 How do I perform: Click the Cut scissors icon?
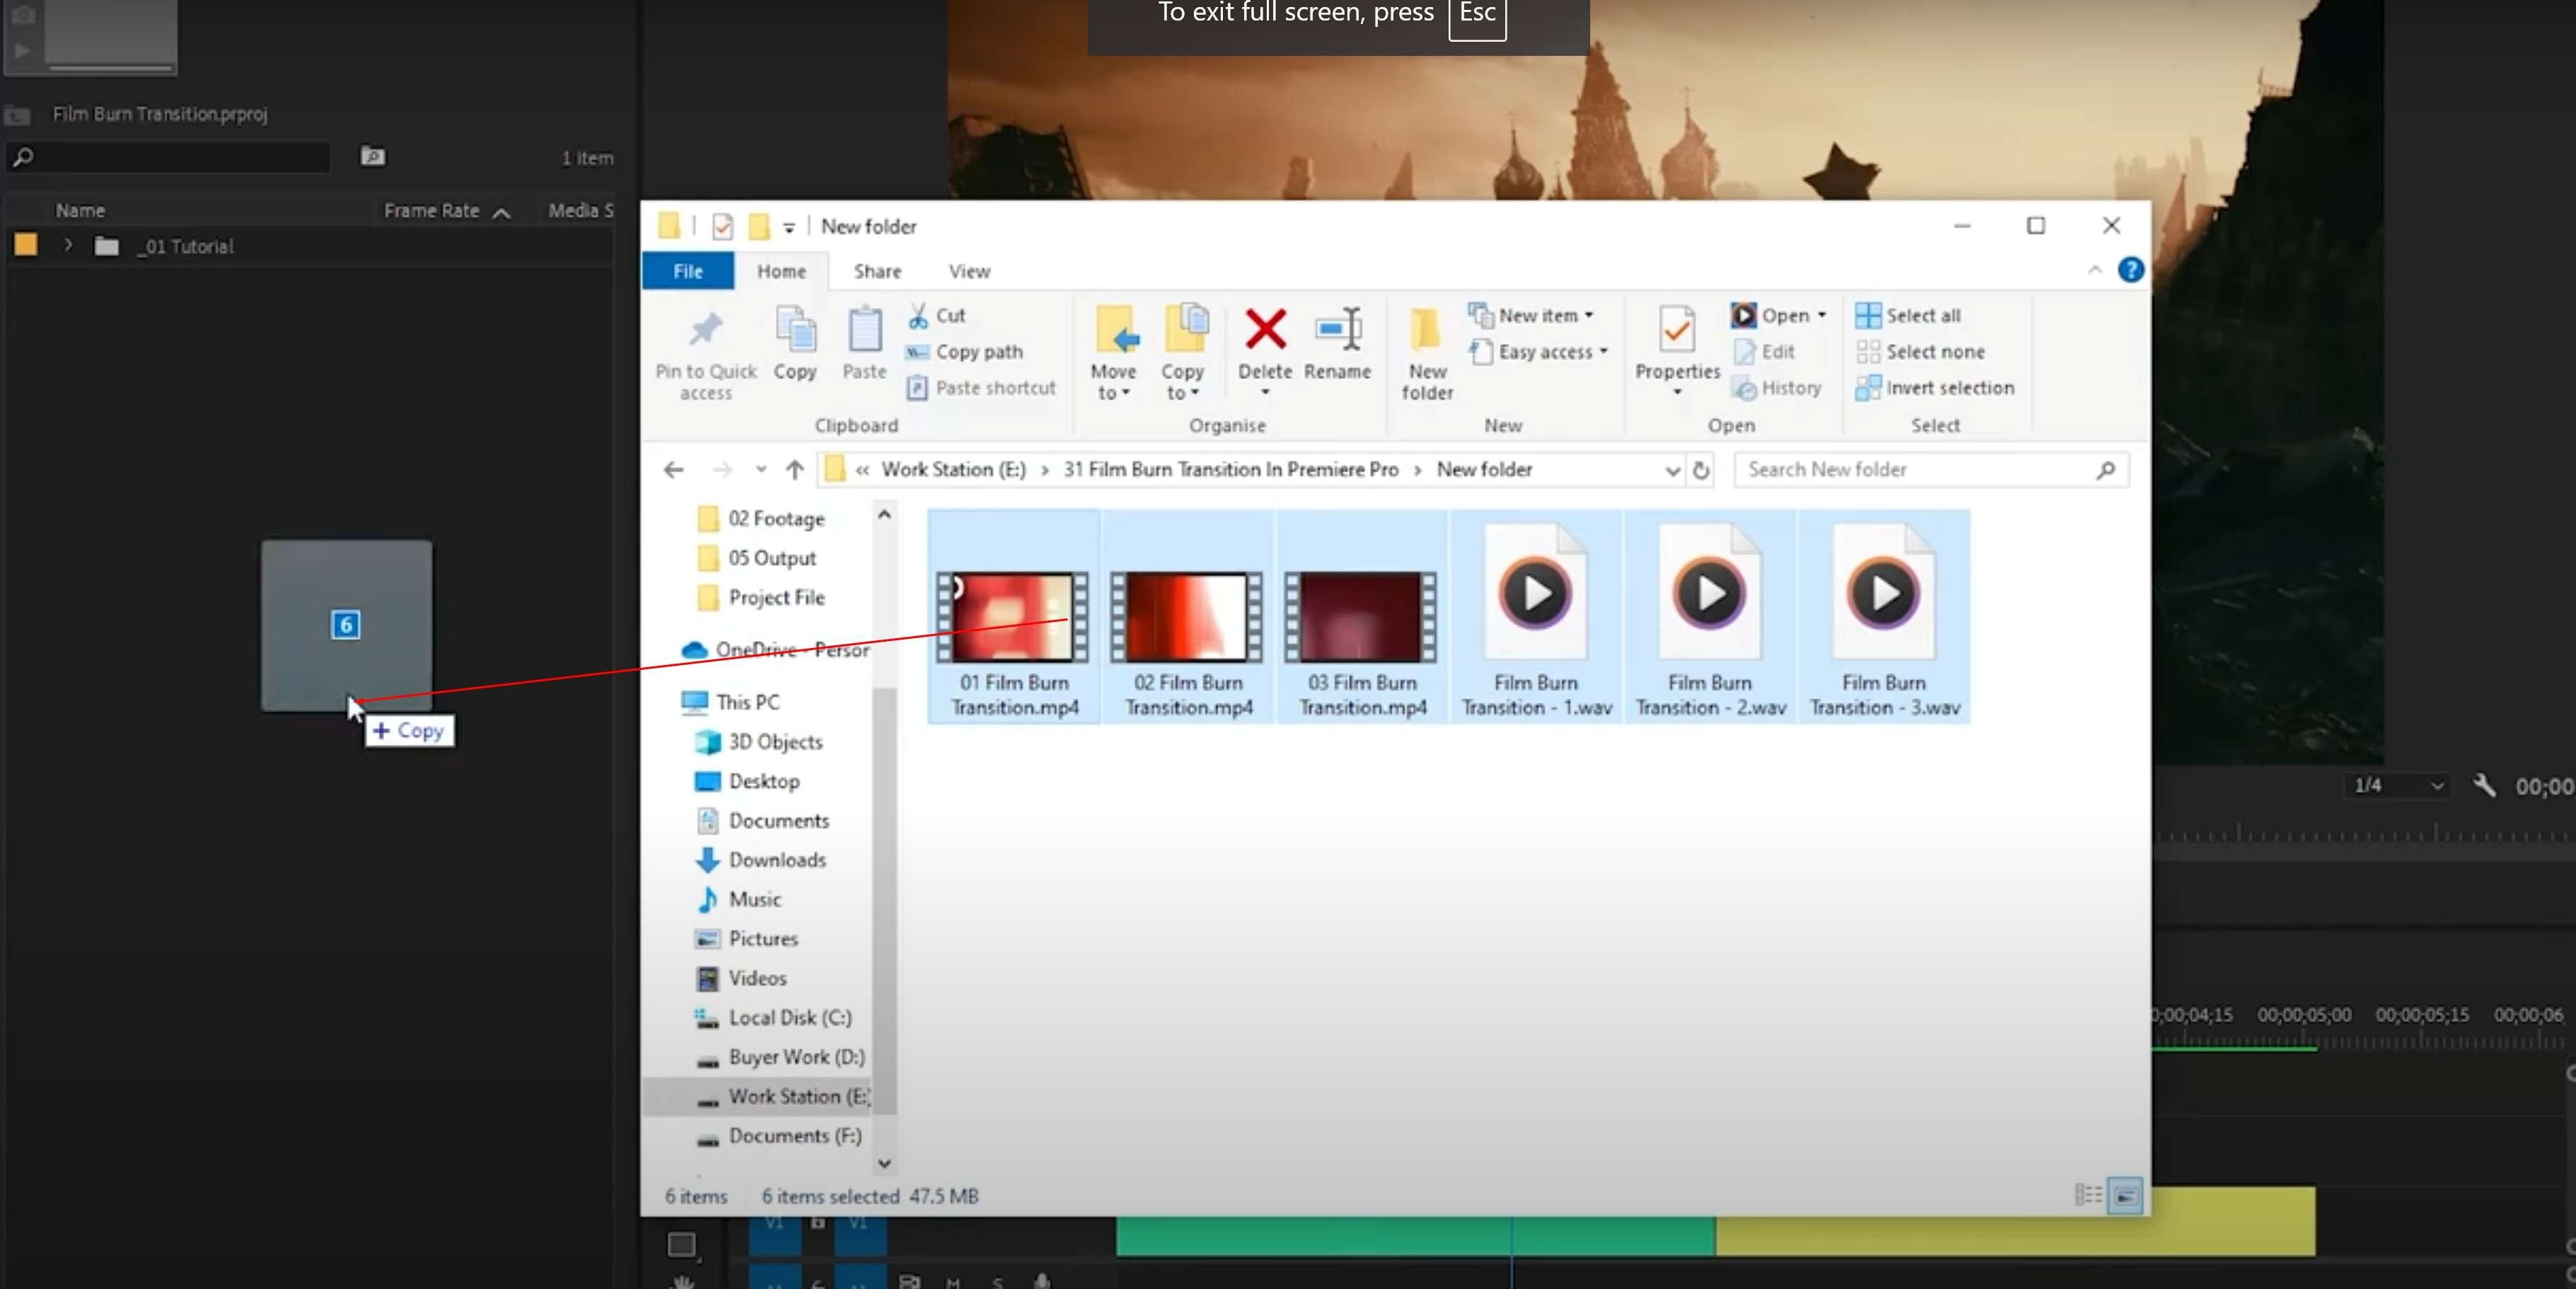(x=917, y=316)
